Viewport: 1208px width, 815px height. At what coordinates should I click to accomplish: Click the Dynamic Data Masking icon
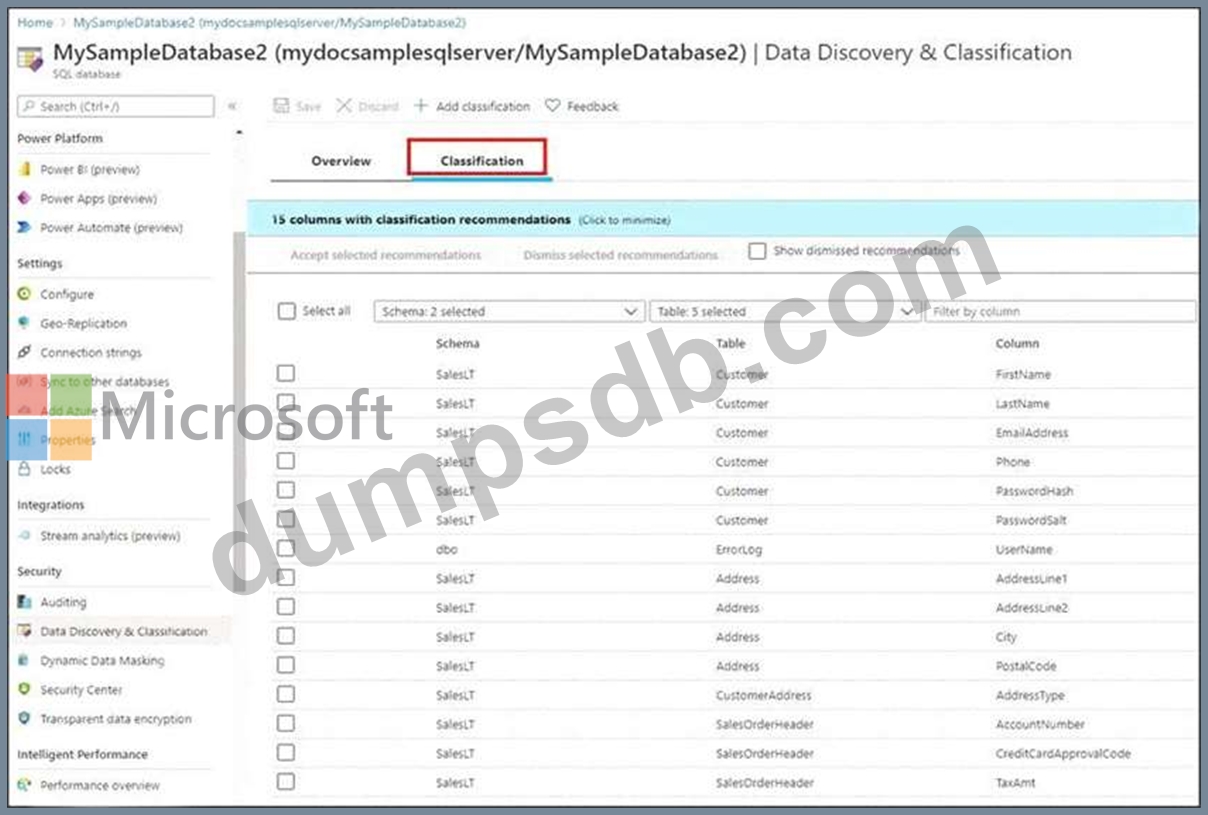pos(25,661)
